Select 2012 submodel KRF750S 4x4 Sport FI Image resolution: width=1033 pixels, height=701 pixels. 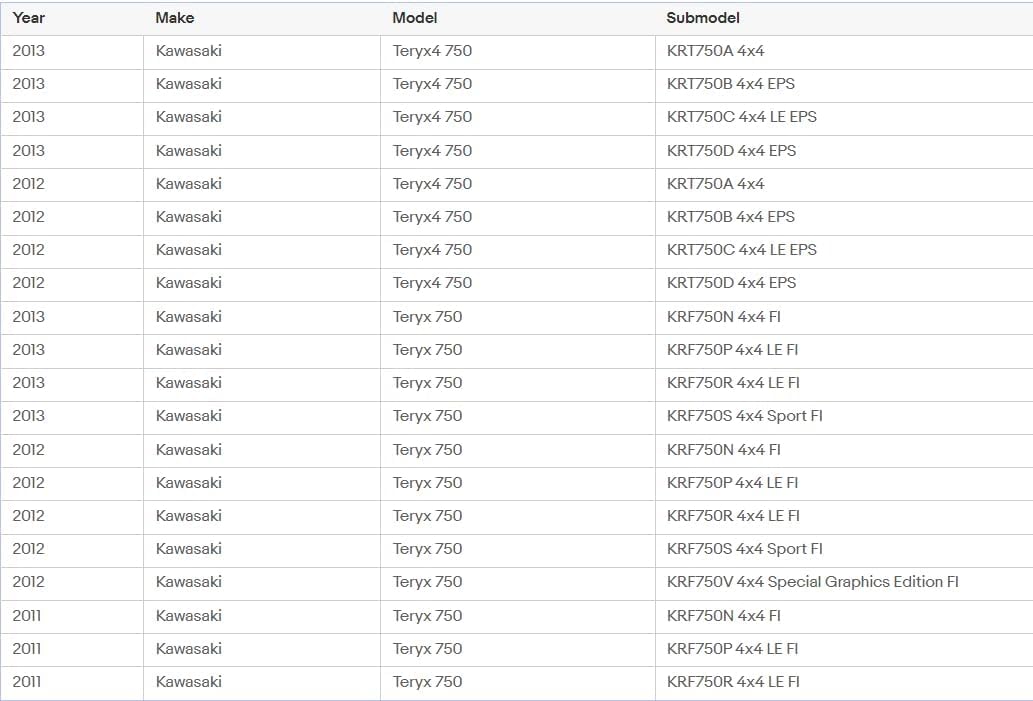744,549
